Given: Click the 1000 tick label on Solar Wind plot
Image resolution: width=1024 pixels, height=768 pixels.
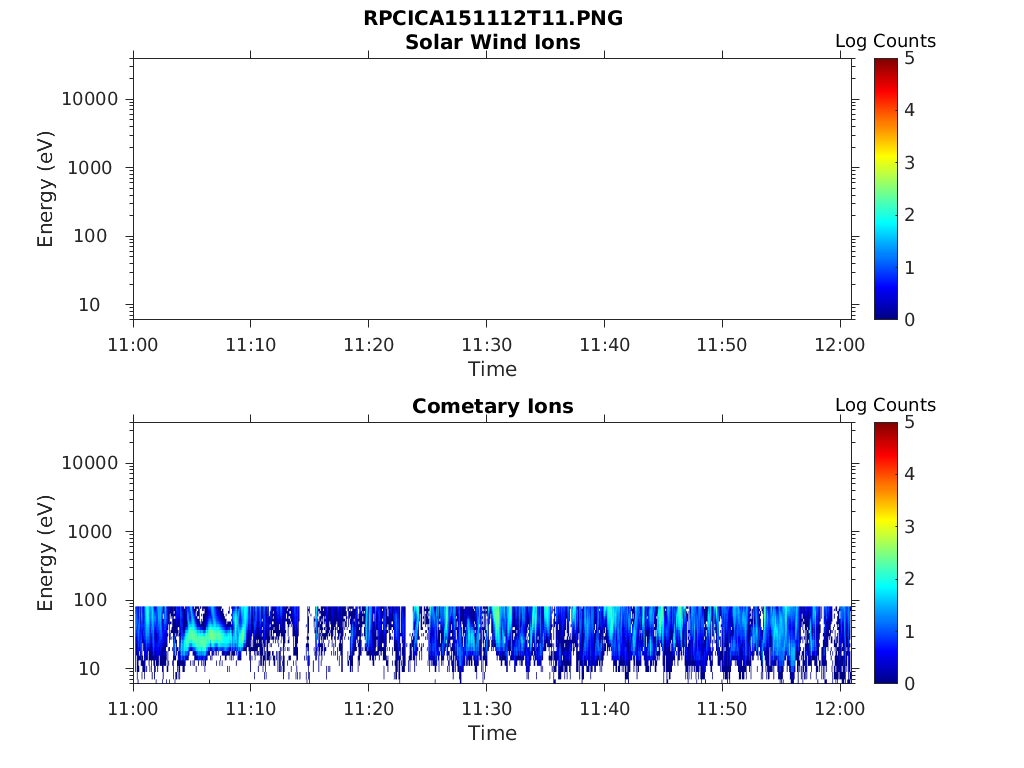Looking at the screenshot, I should pyautogui.click(x=90, y=168).
